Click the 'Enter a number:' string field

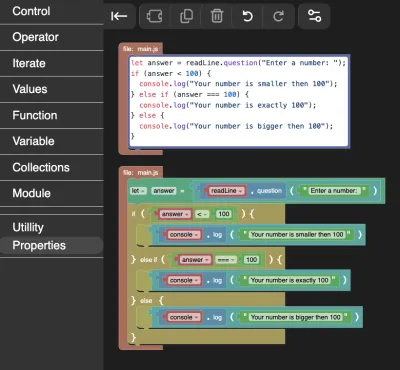pyautogui.click(x=333, y=191)
